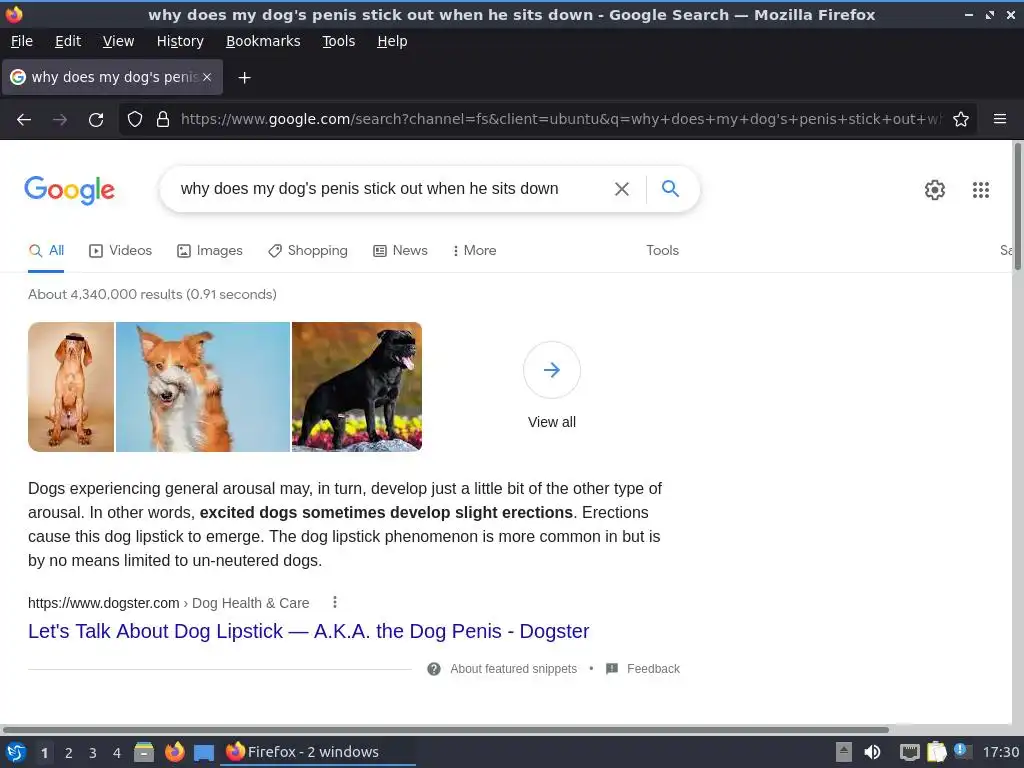The image size is (1024, 768).
Task: Open the sitting vizsla image thumbnail
Action: pyautogui.click(x=71, y=387)
